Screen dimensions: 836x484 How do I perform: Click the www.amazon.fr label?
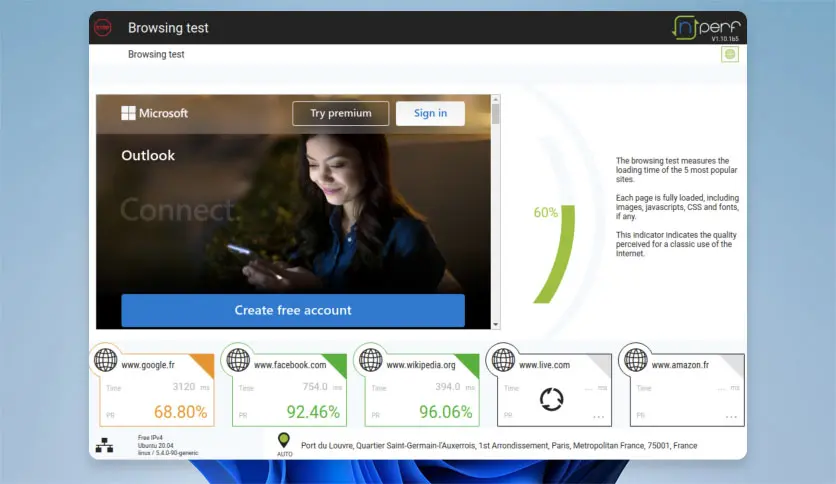[680, 365]
